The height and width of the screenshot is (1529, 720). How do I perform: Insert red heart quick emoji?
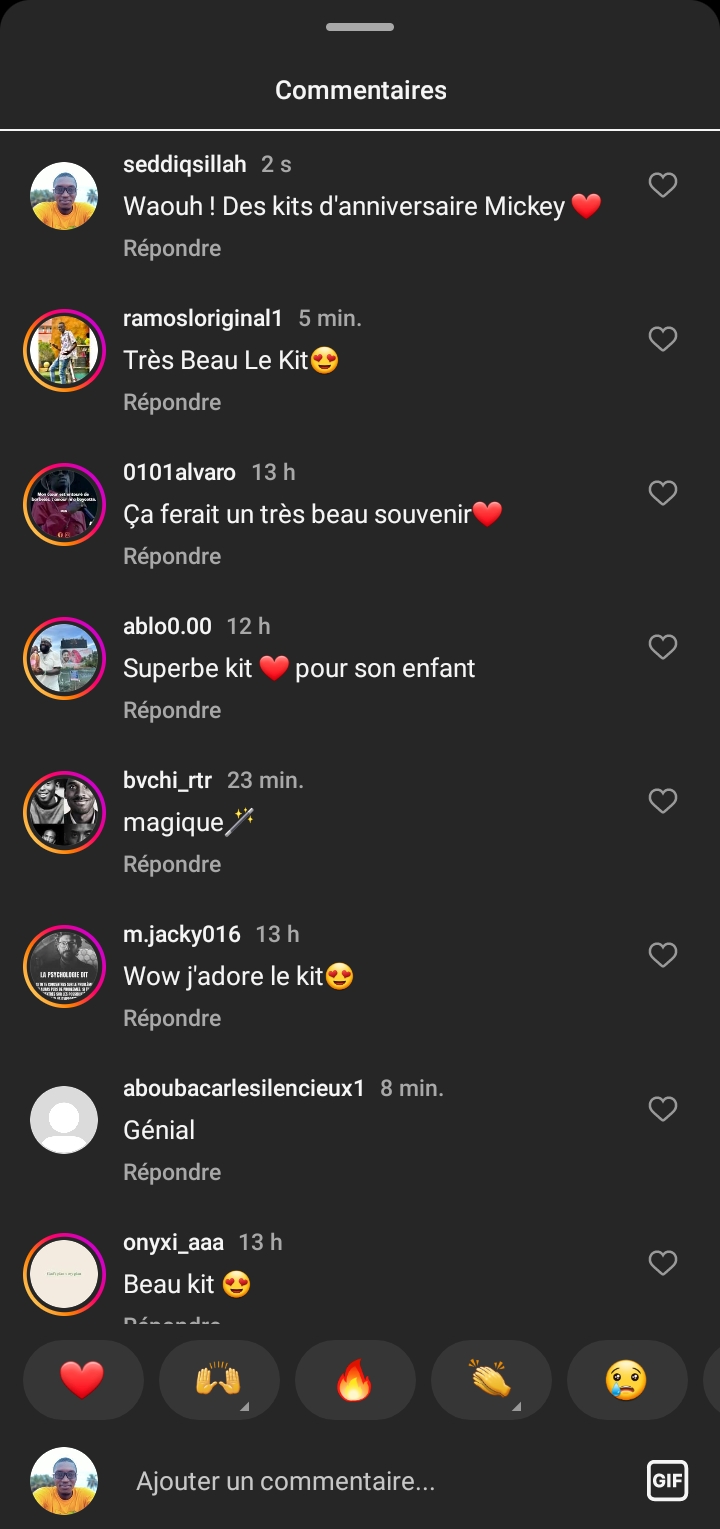(83, 1380)
